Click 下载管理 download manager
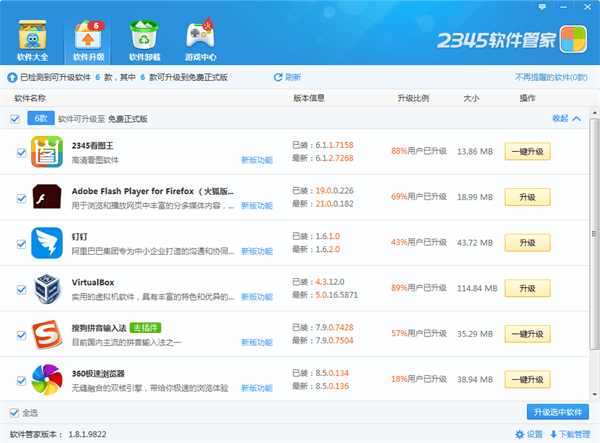The width and height of the screenshot is (600, 443). tap(571, 434)
